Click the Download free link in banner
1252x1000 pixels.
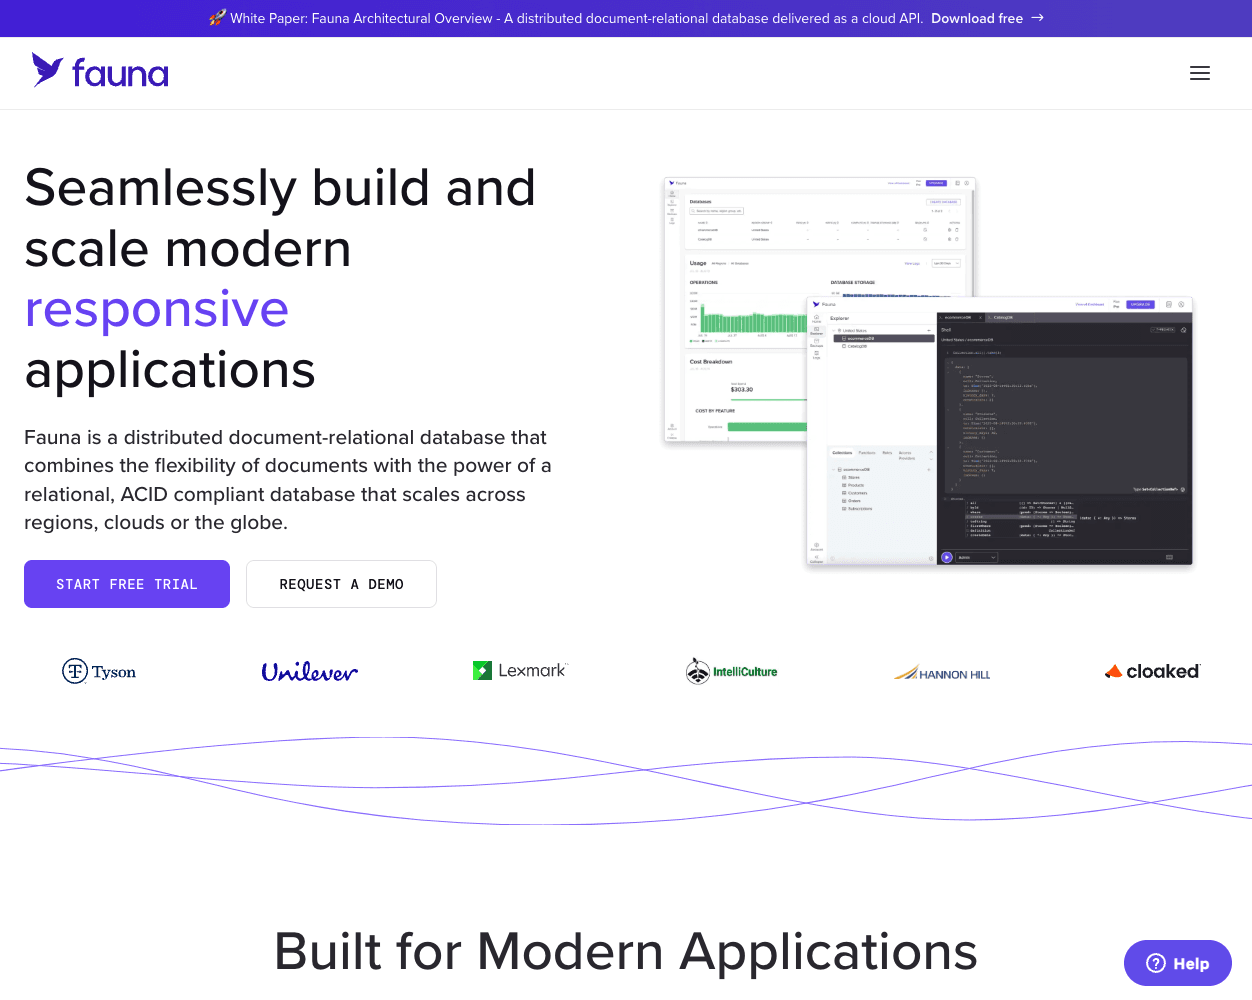(977, 18)
